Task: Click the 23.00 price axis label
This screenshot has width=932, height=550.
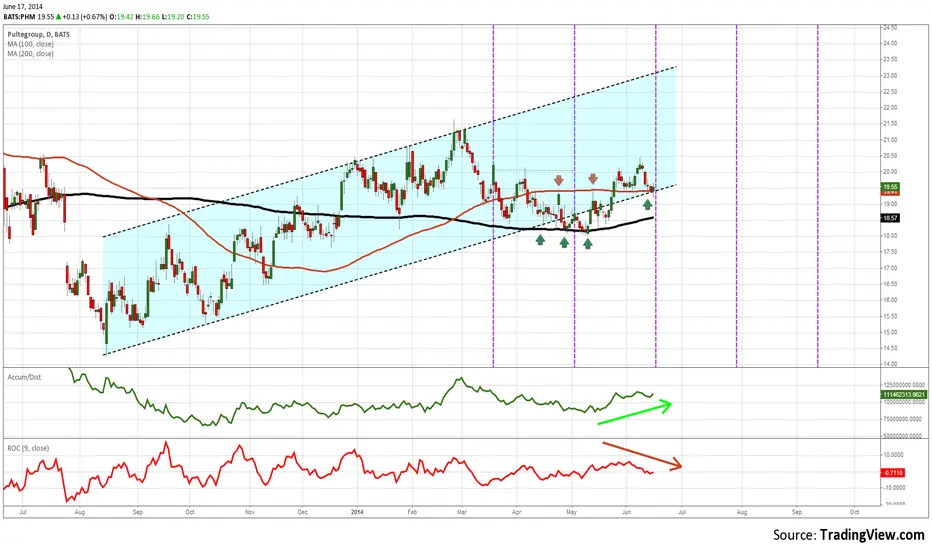Action: [x=890, y=76]
